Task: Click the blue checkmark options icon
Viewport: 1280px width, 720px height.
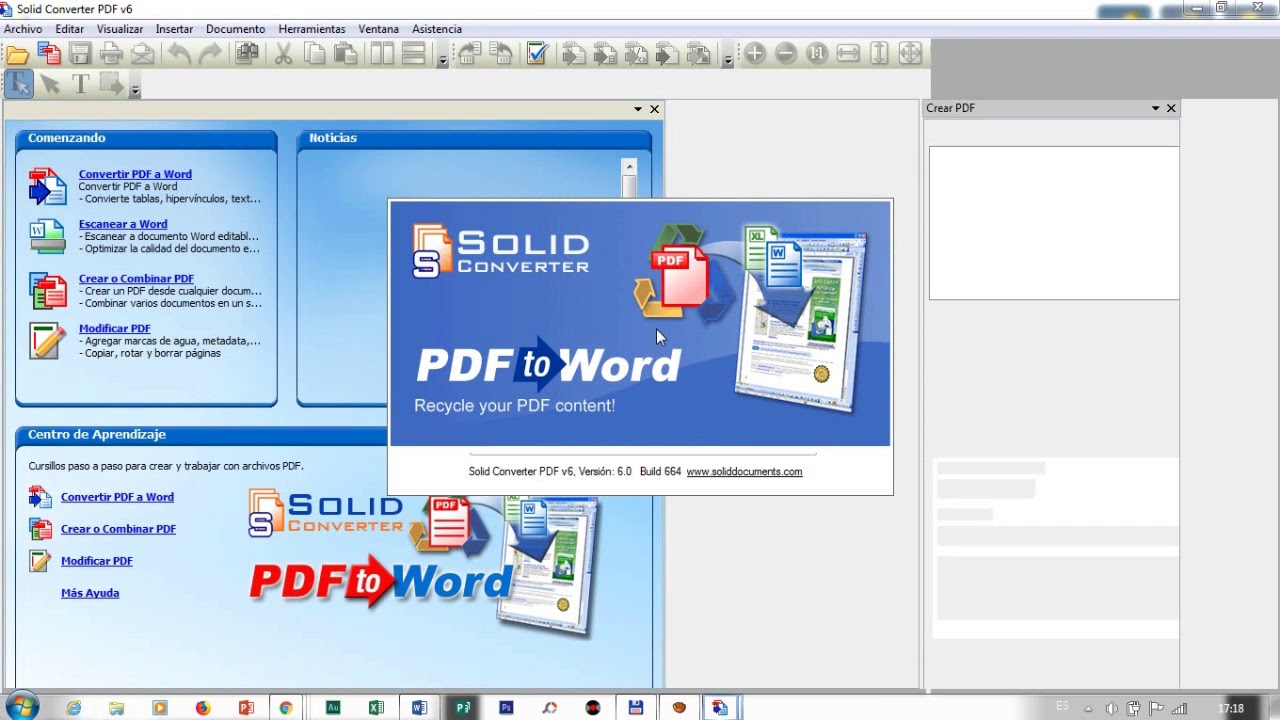Action: click(537, 54)
